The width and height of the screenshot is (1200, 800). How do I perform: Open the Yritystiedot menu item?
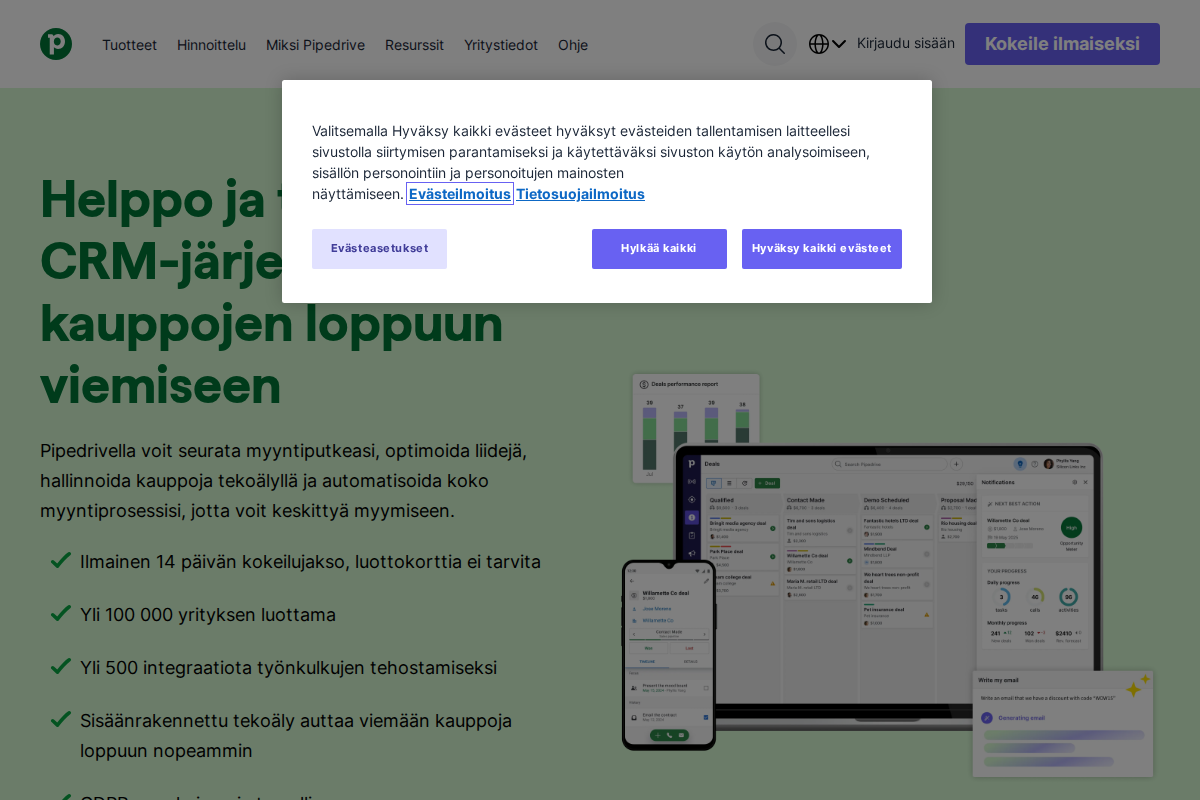[x=501, y=45]
